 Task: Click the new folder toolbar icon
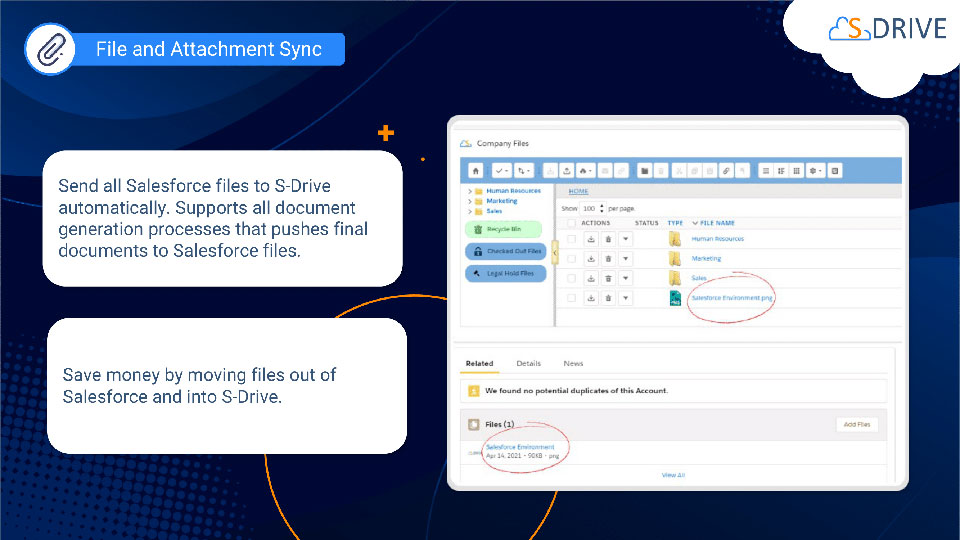(644, 171)
